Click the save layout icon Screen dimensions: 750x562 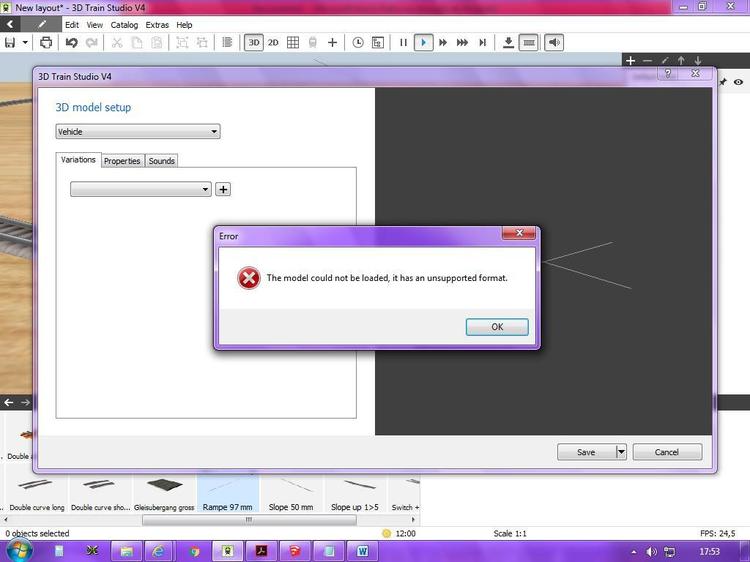pyautogui.click(x=10, y=43)
